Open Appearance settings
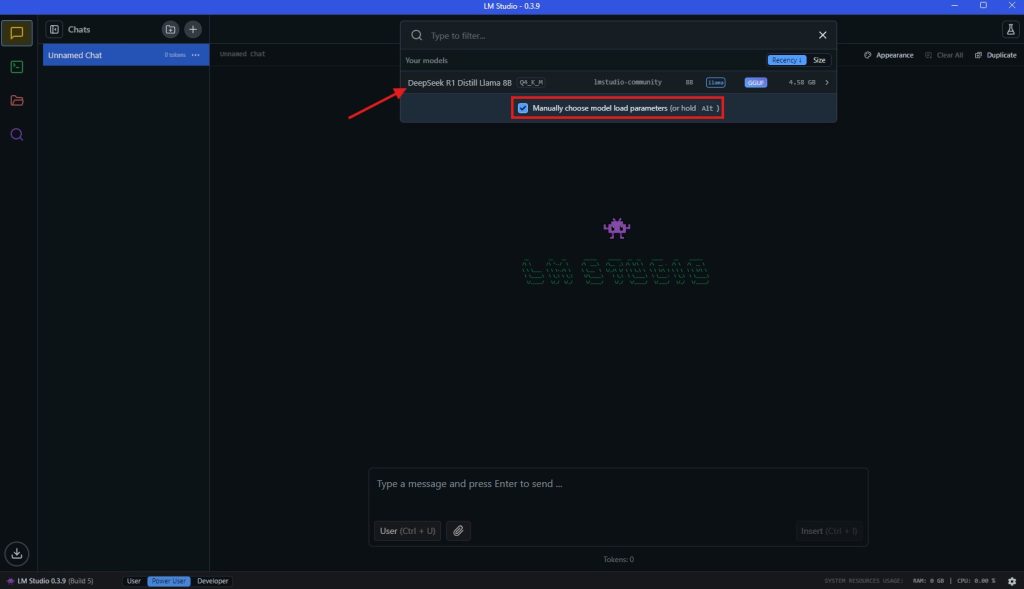The image size is (1024, 589). click(888, 54)
